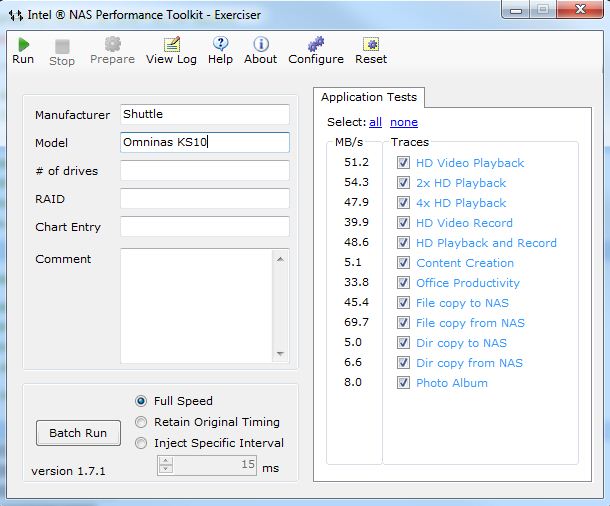Image resolution: width=610 pixels, height=506 pixels.
Task: Uncheck HD Video Record trace
Action: [x=403, y=222]
